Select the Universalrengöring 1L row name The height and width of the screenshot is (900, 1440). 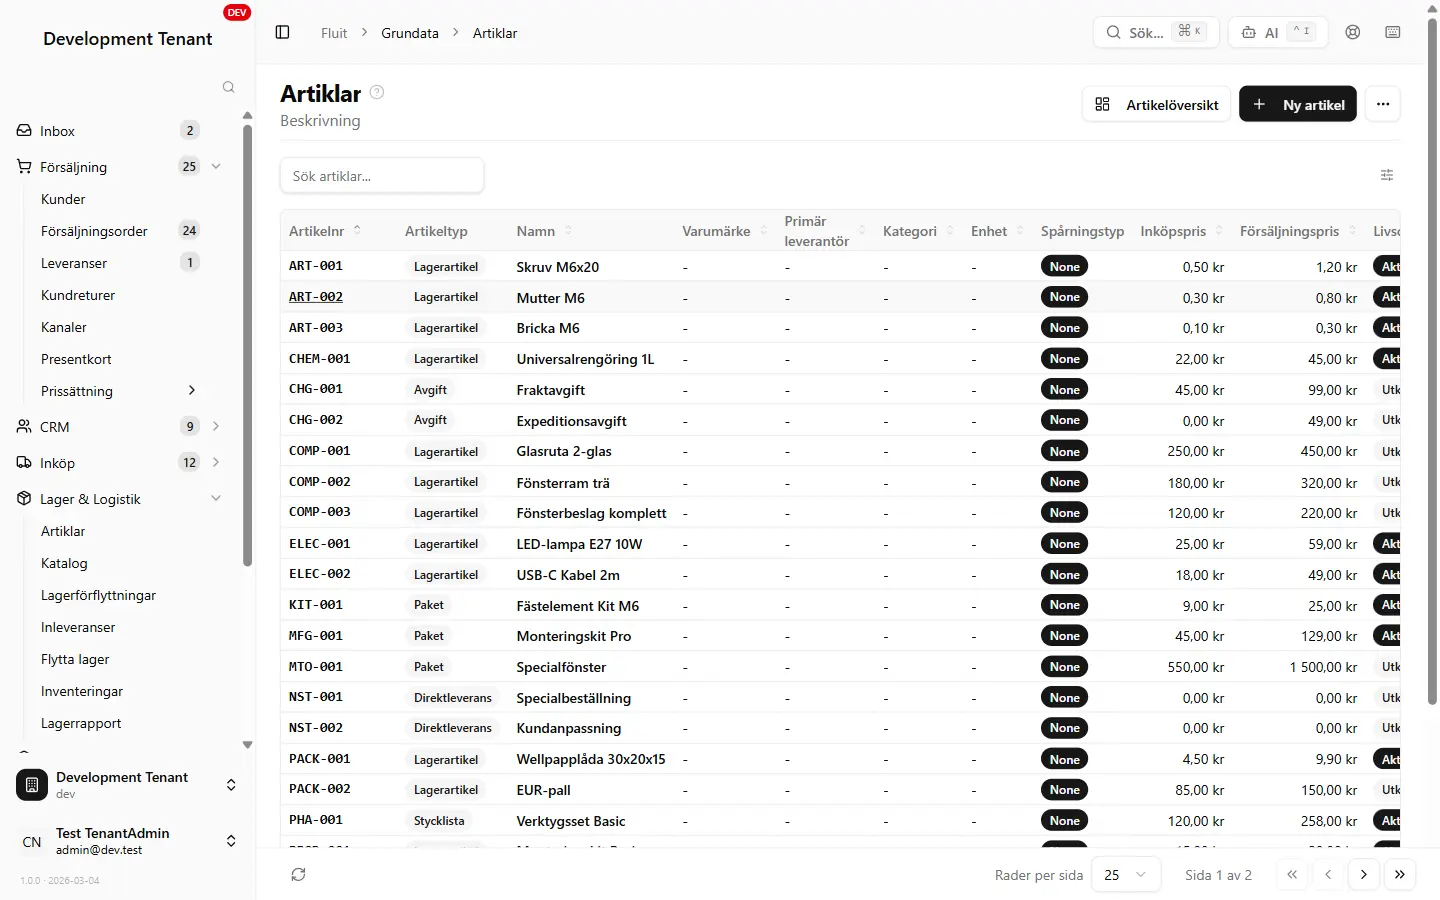click(585, 359)
